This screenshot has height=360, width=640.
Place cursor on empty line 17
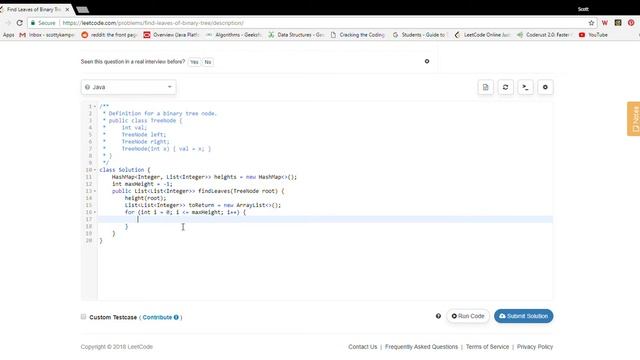pos(325,219)
